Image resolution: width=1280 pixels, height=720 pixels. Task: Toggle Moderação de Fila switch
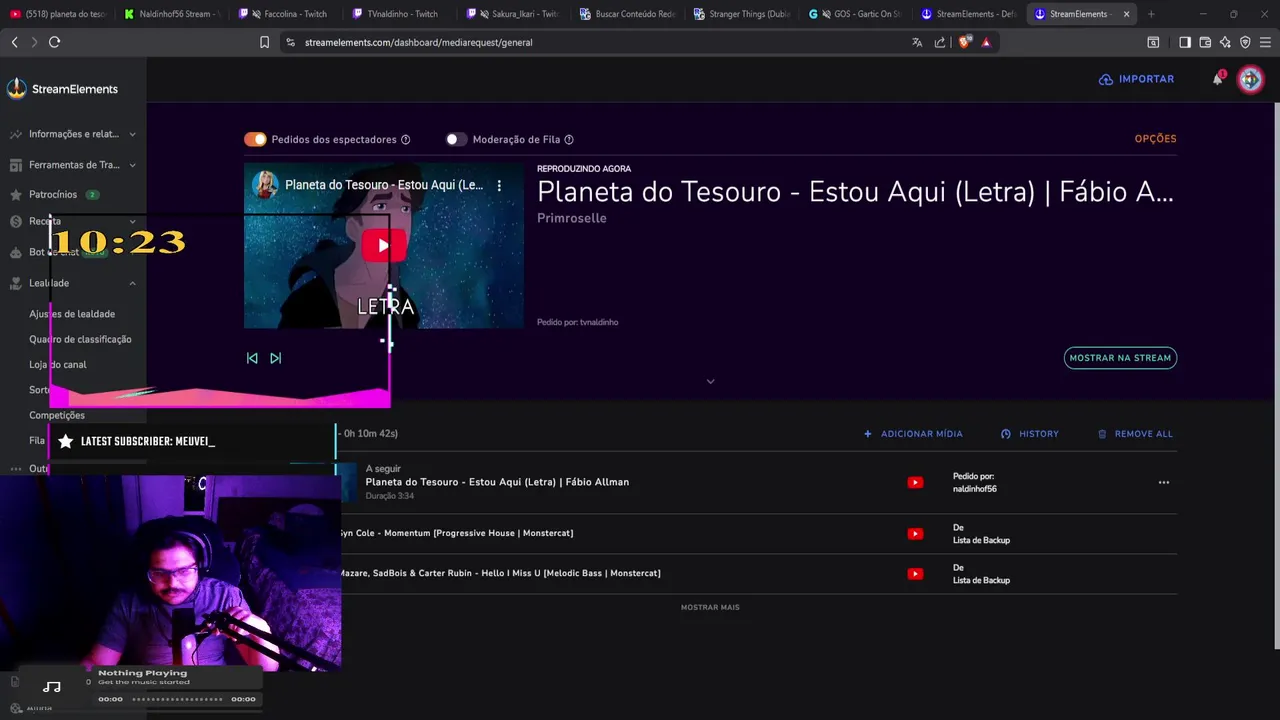coord(456,140)
